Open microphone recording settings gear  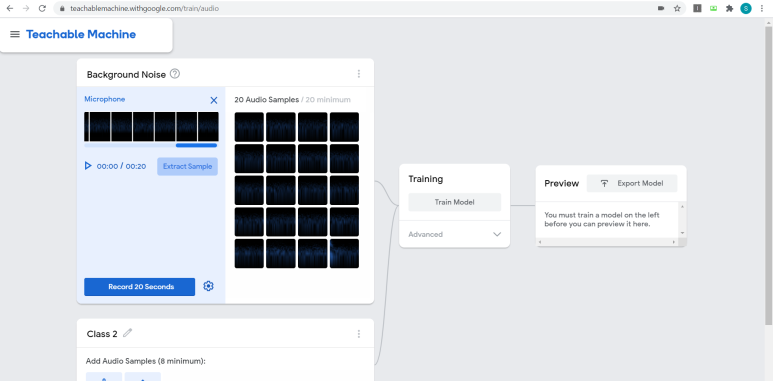[209, 286]
